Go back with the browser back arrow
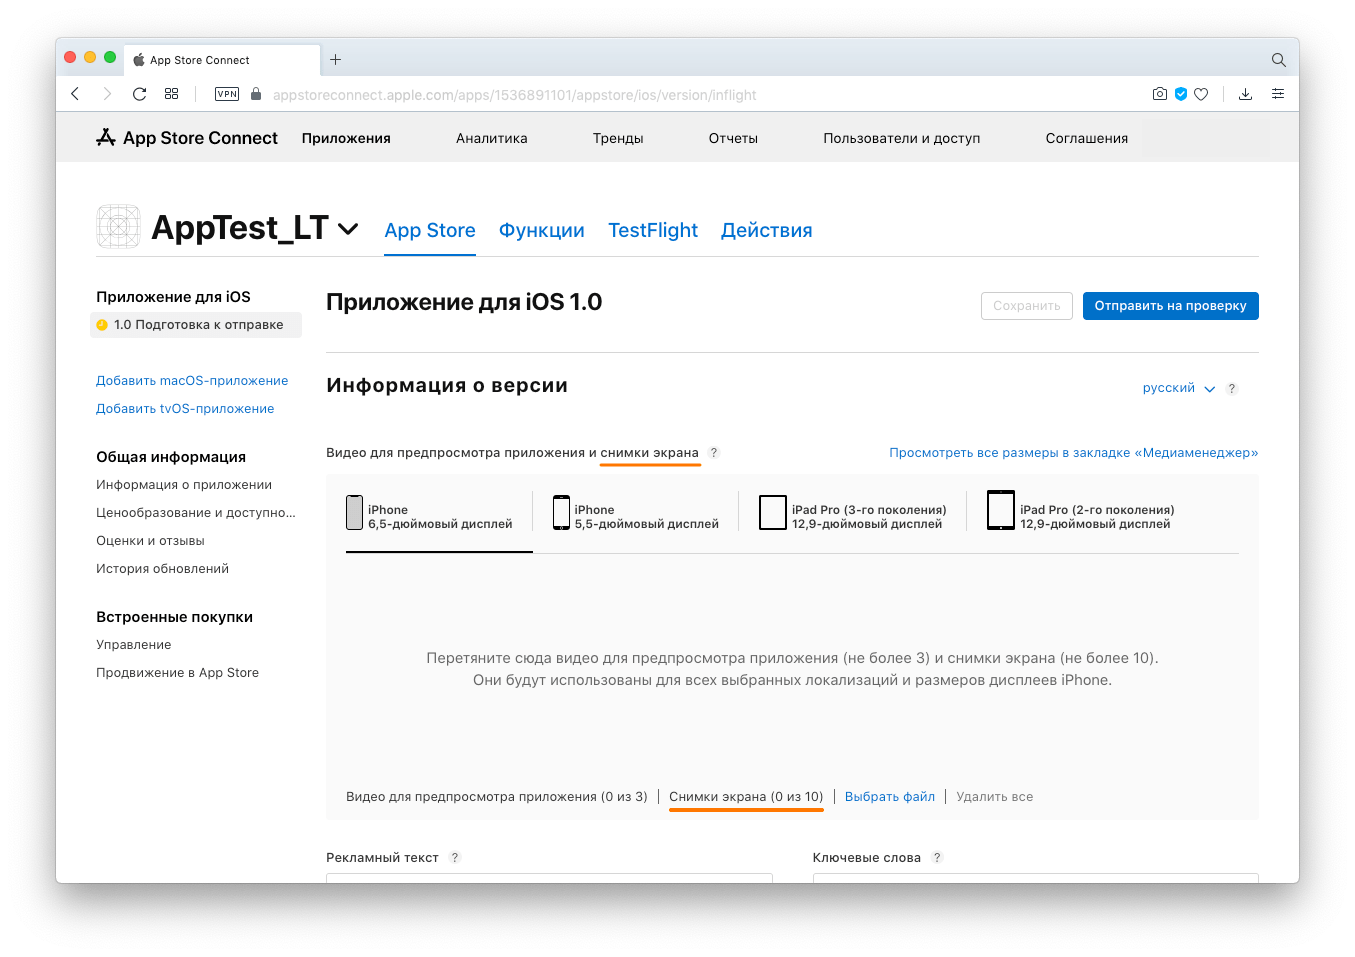The width and height of the screenshot is (1355, 957). [75, 94]
